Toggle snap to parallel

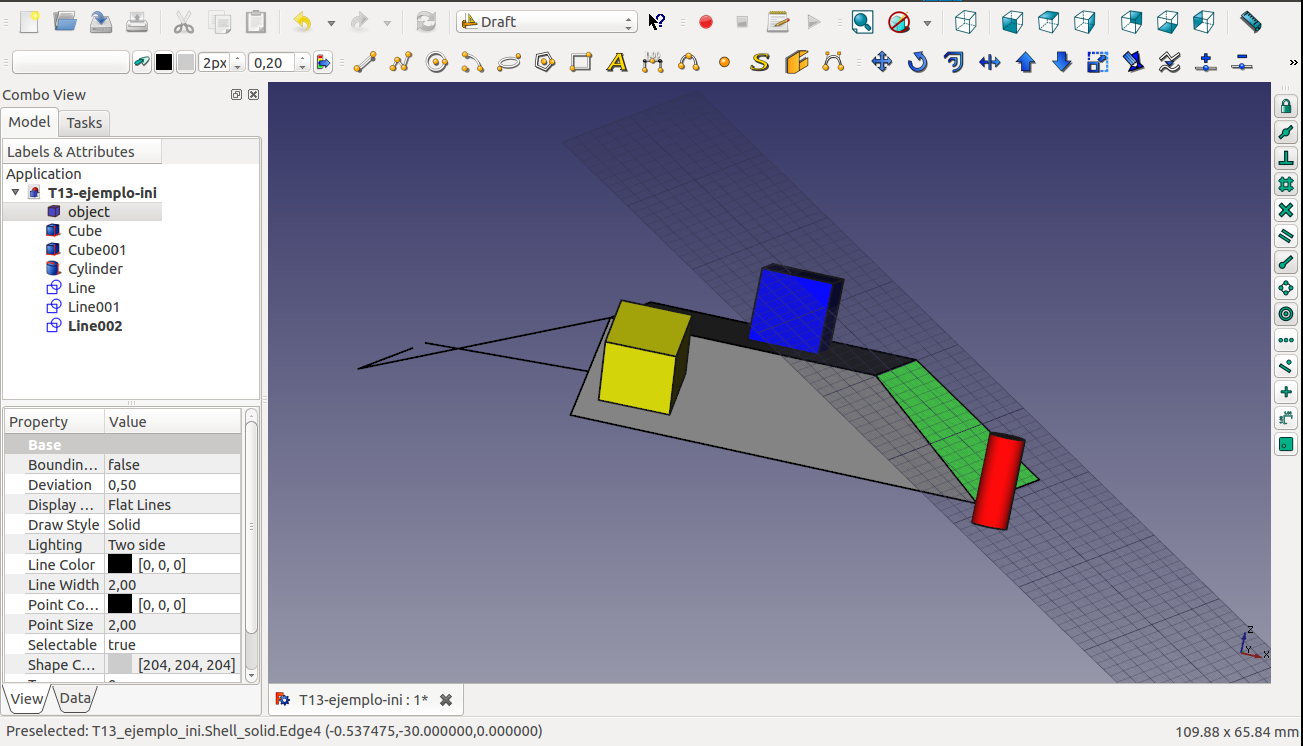click(1286, 236)
